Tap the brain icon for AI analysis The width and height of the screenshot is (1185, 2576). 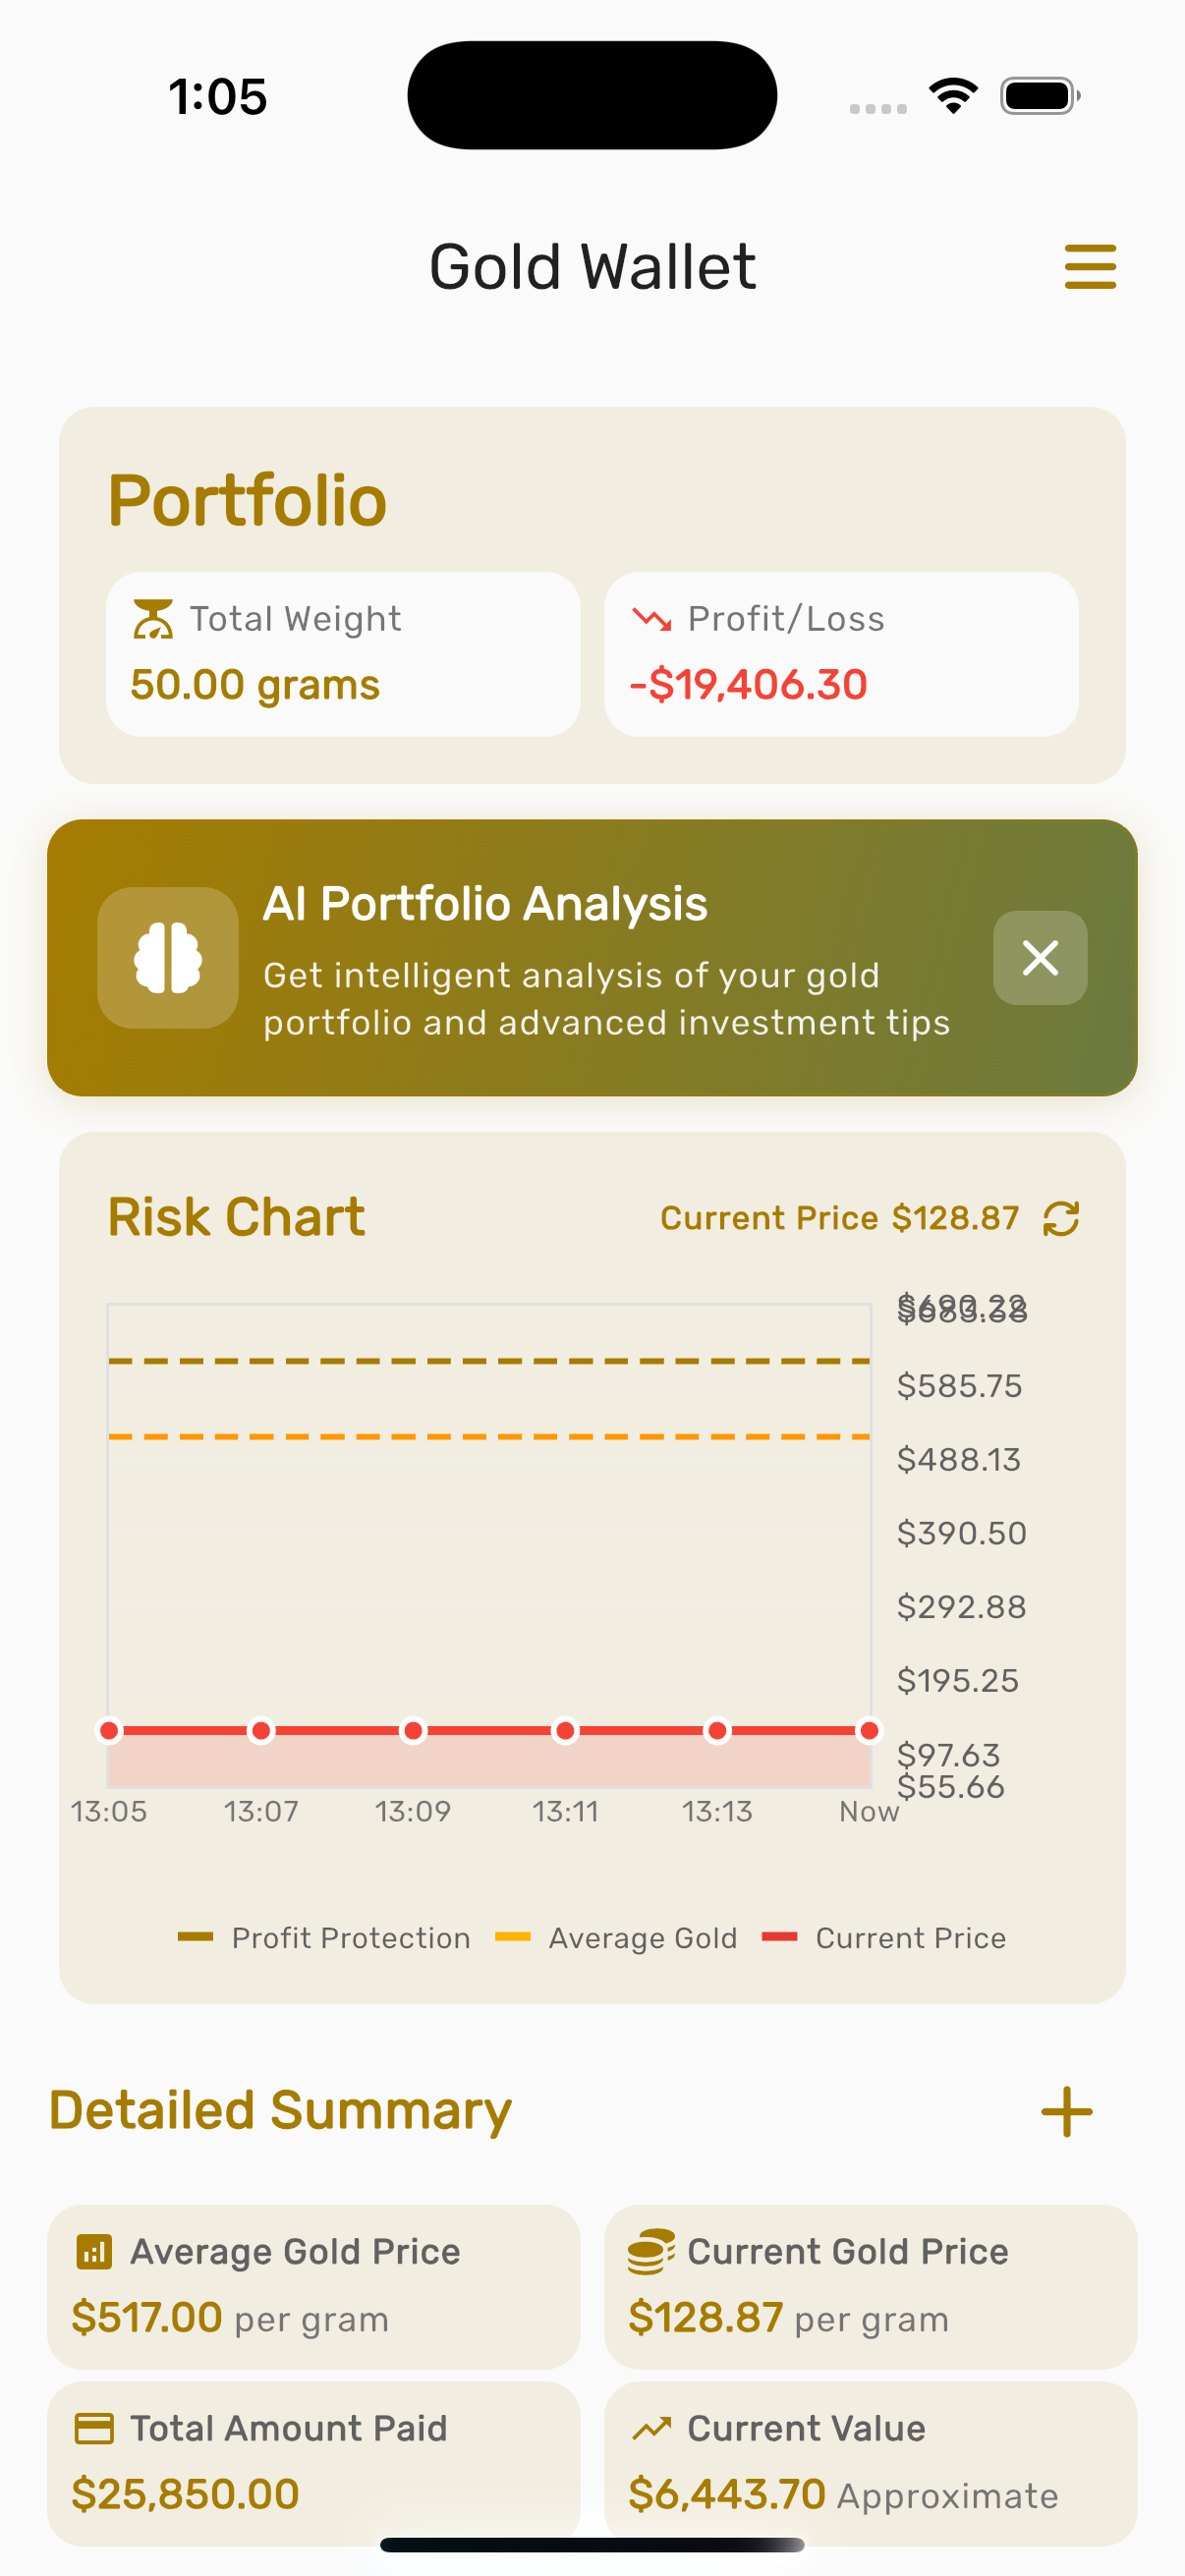(168, 958)
